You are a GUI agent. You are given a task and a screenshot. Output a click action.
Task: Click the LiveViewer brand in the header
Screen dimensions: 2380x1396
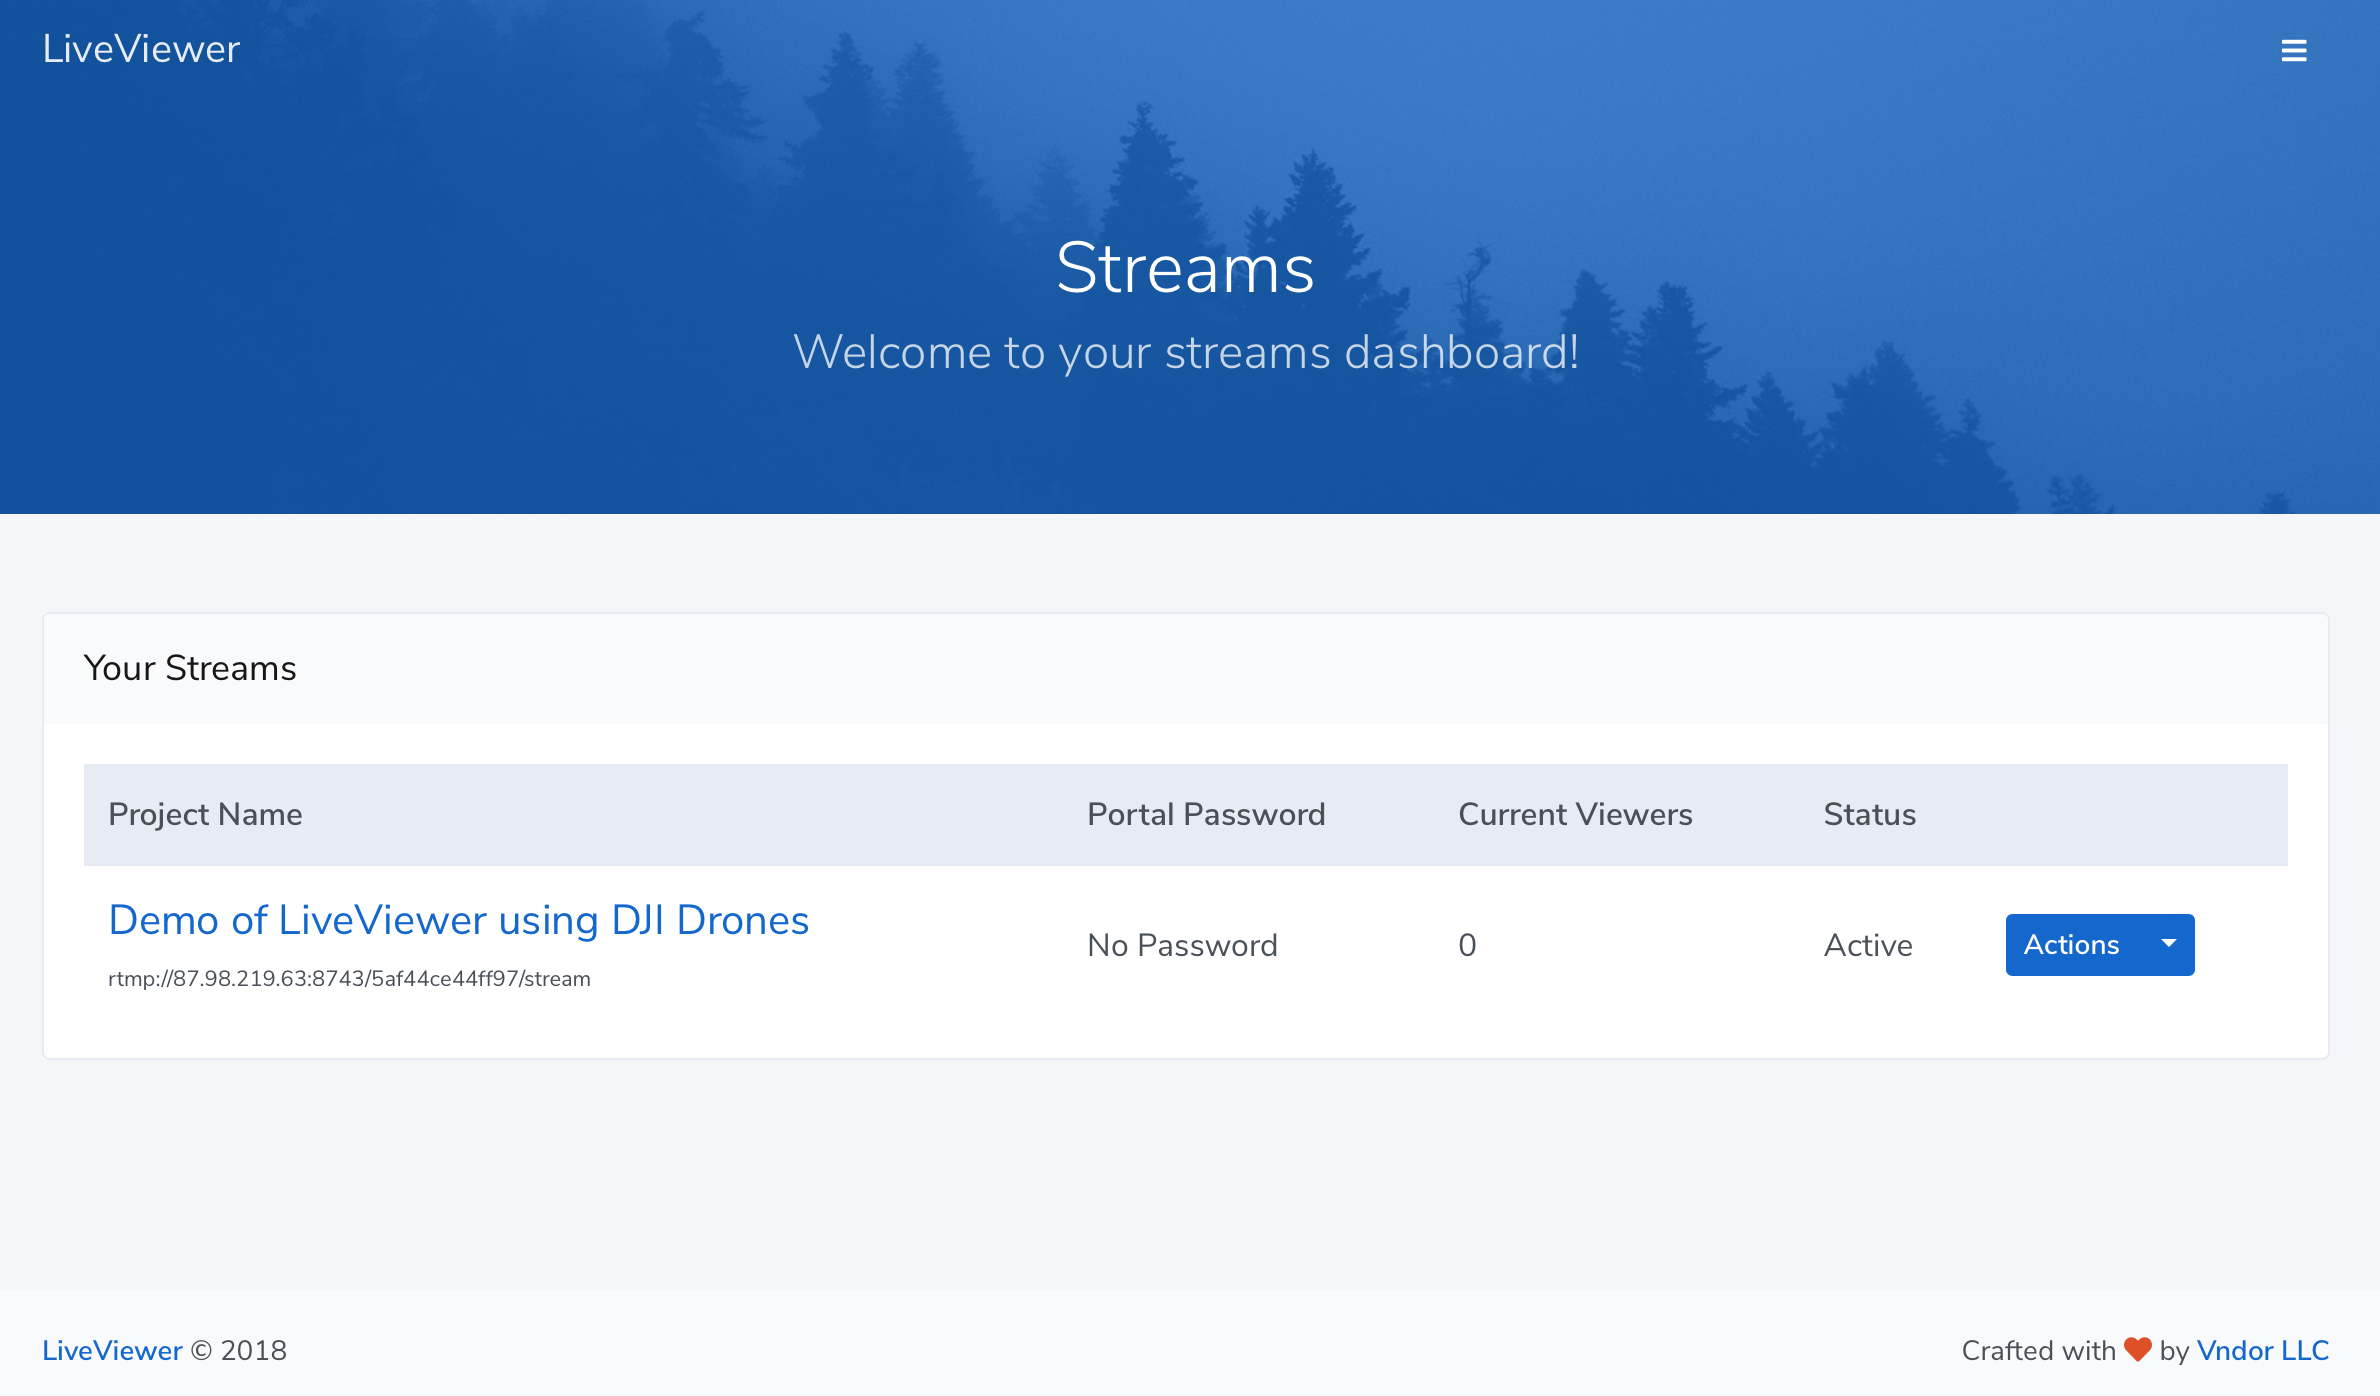[x=140, y=47]
